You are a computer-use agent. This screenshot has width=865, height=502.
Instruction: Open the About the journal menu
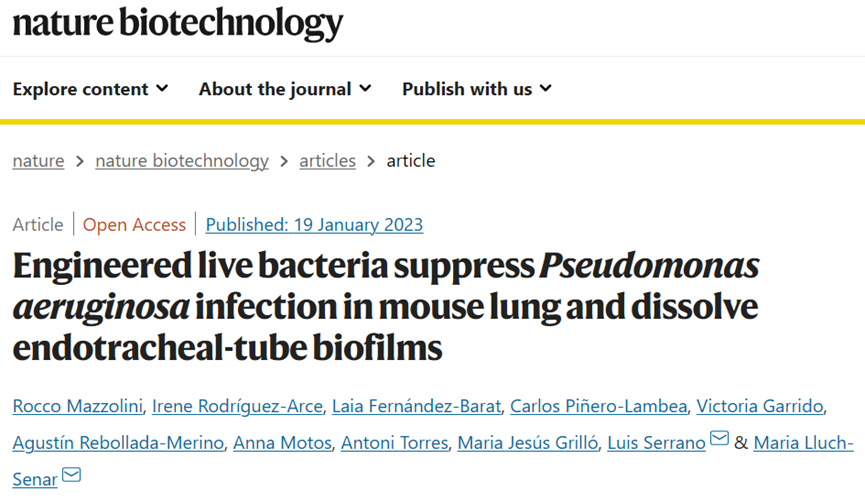285,89
